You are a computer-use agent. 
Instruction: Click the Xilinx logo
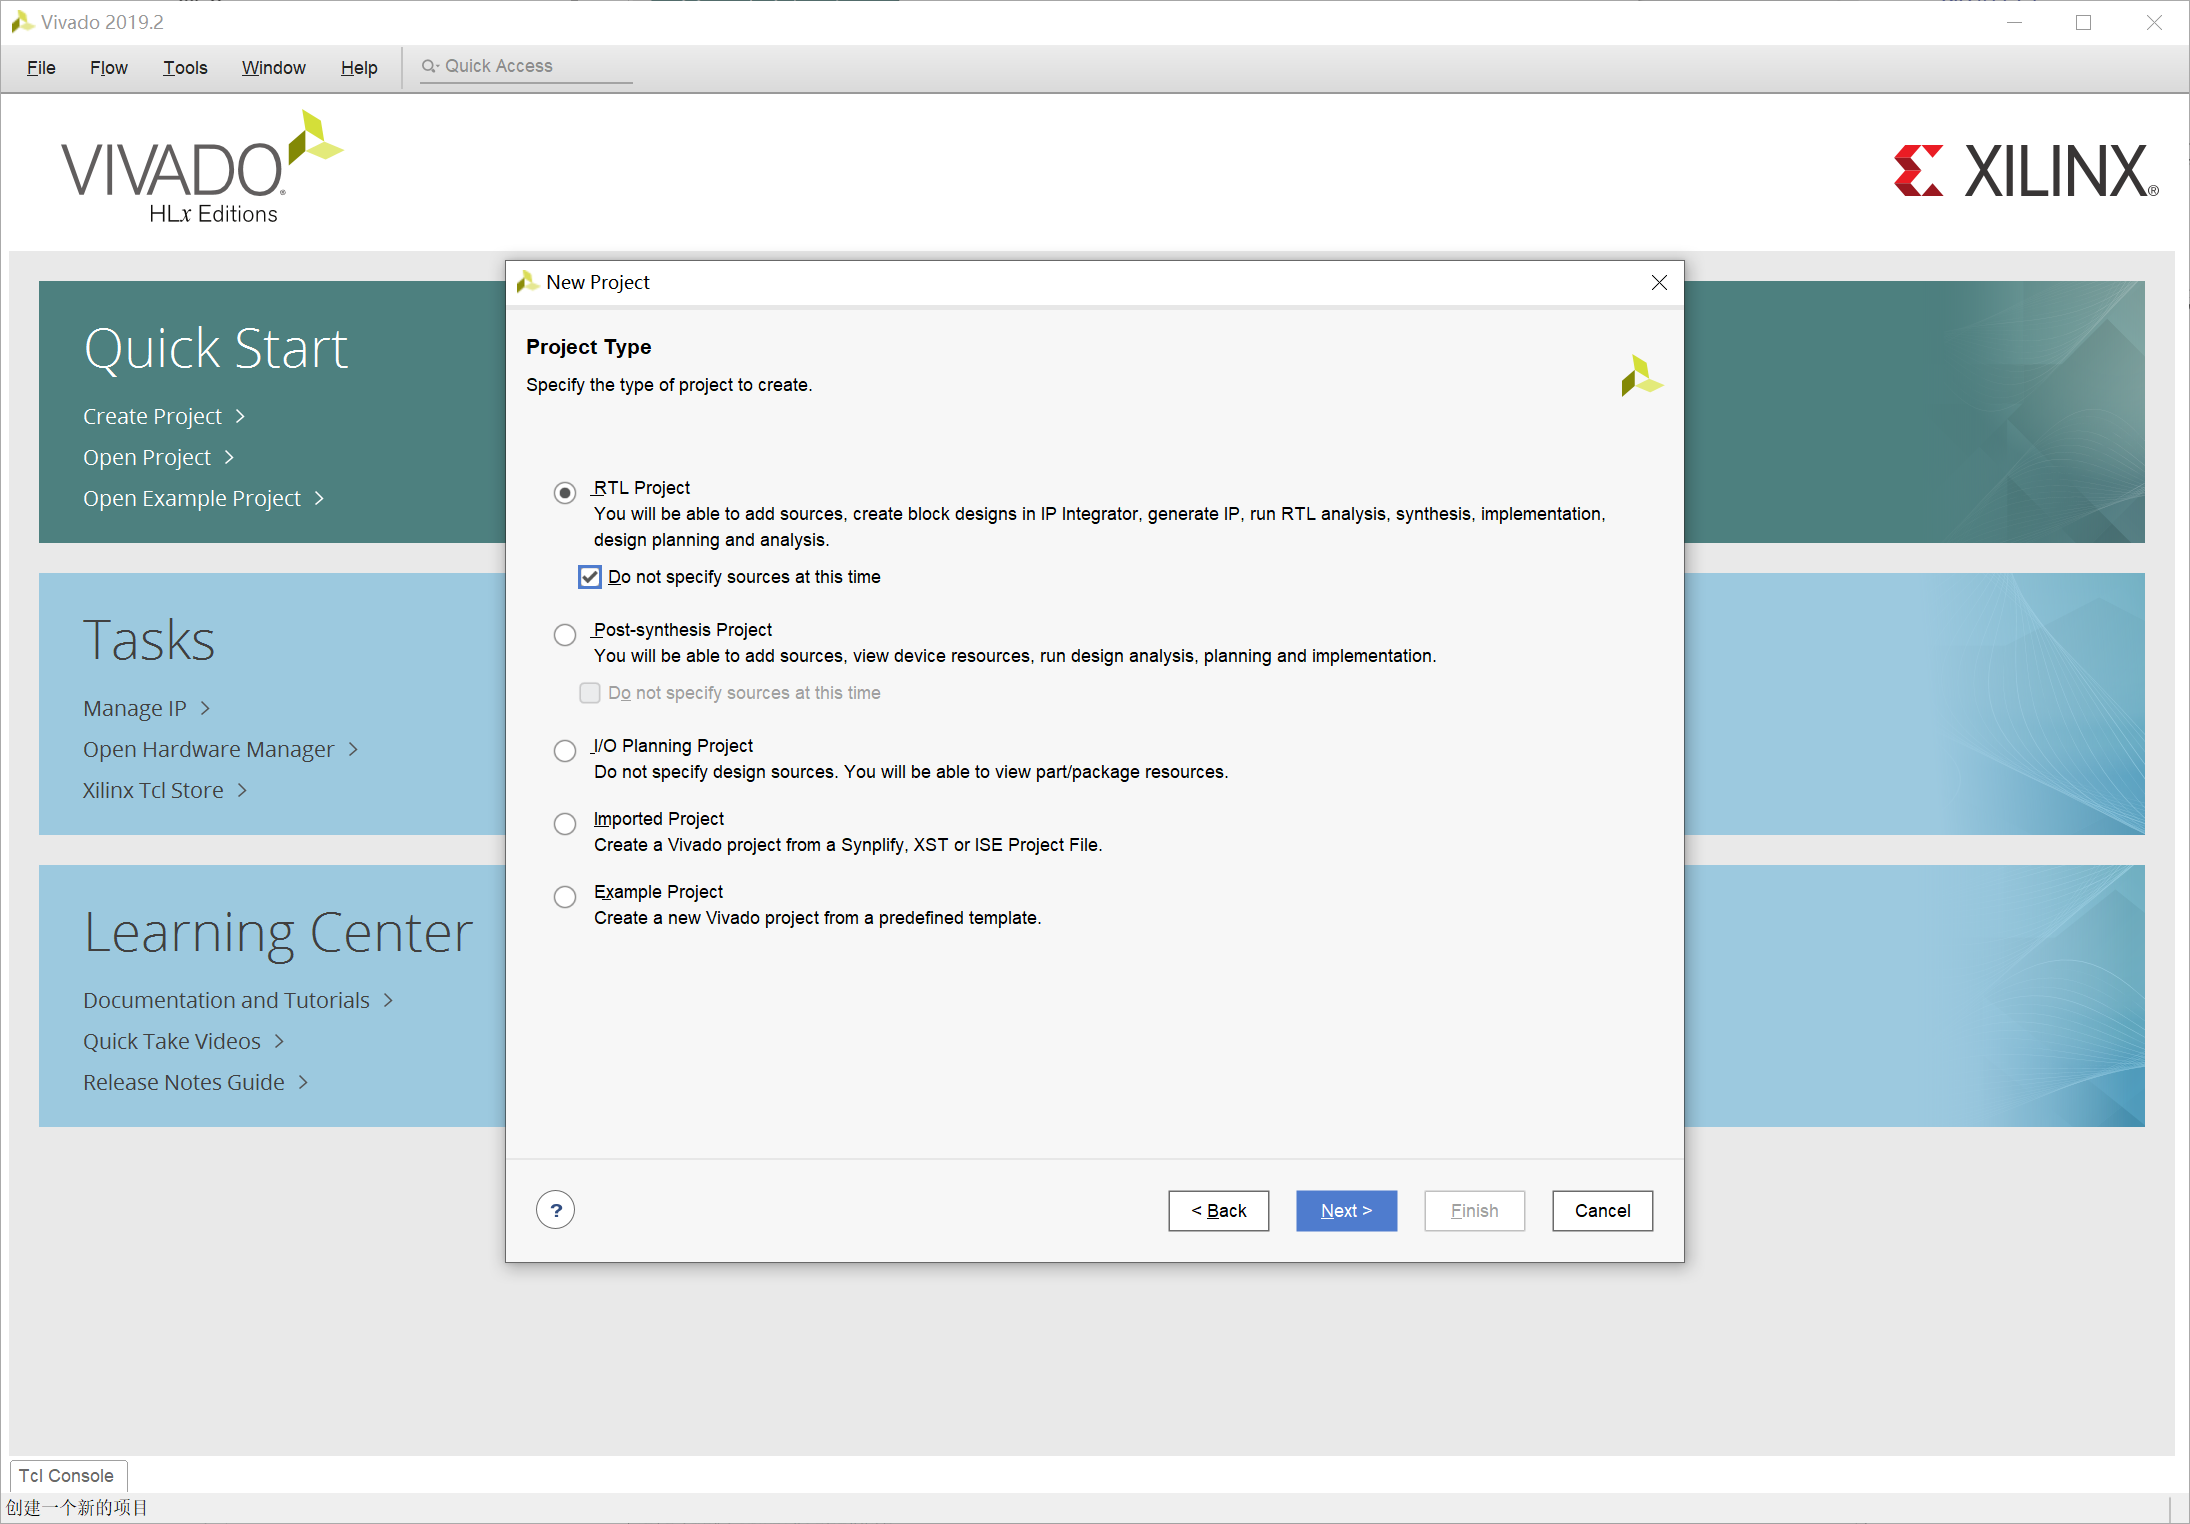[2025, 171]
